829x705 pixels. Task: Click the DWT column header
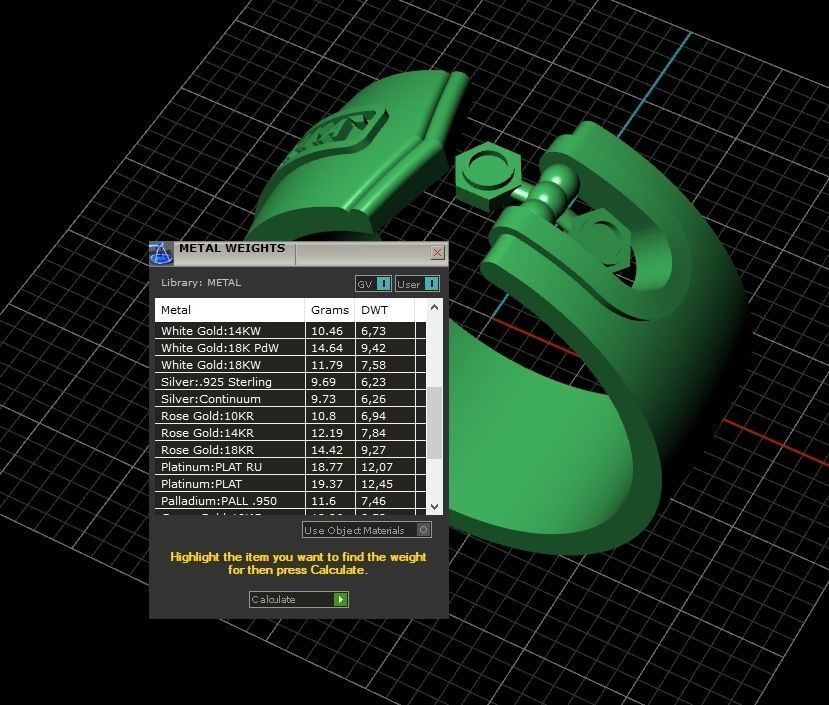click(x=384, y=310)
